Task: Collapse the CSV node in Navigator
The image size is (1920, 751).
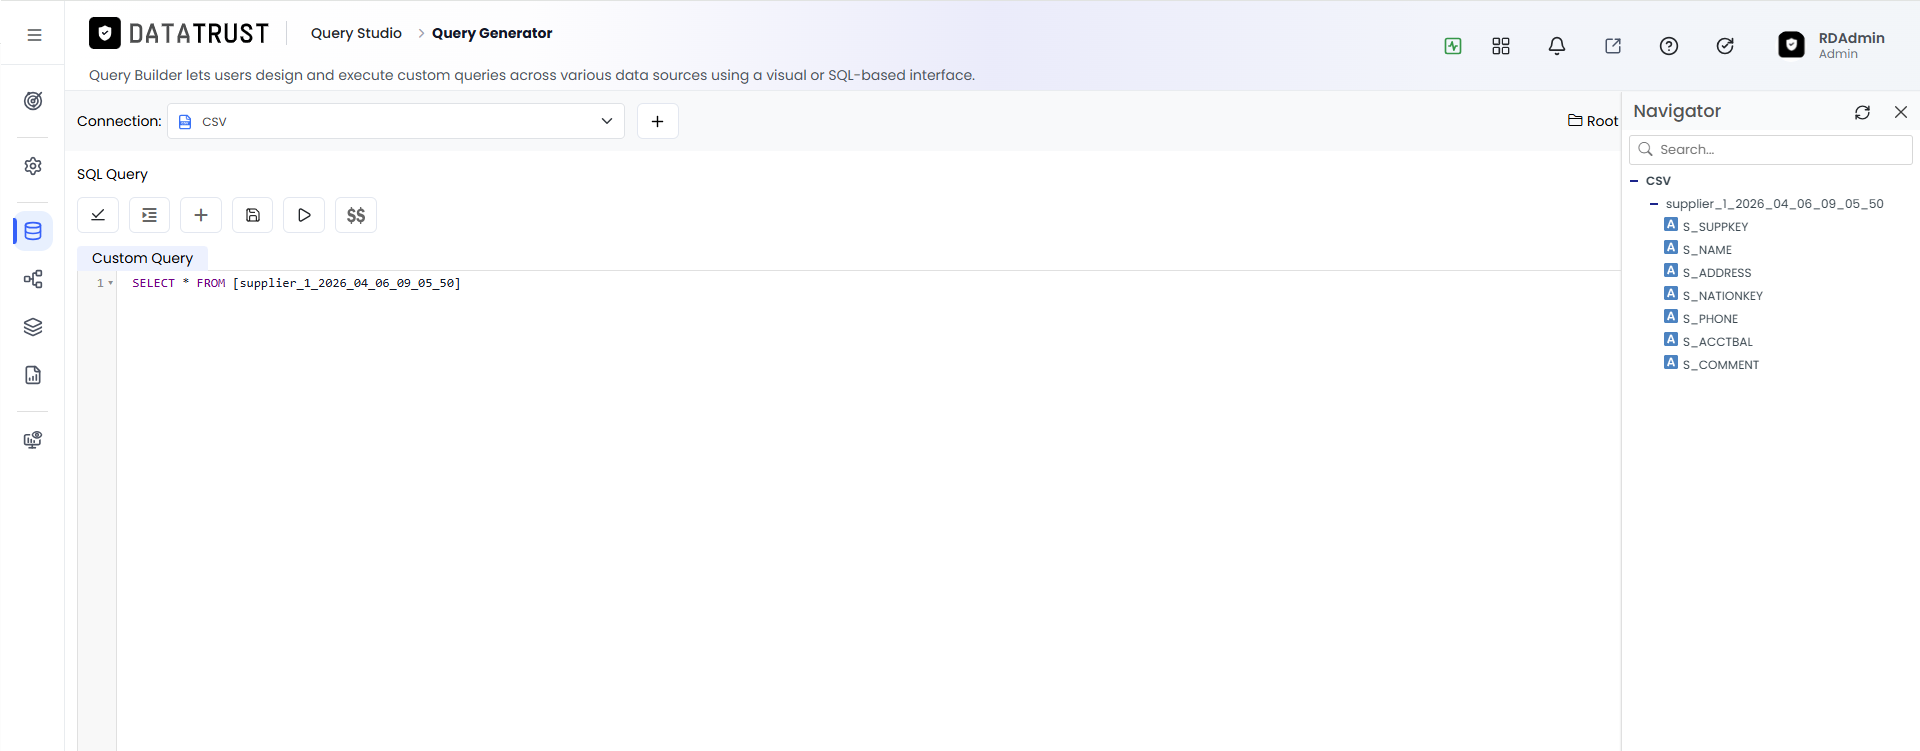Action: [x=1634, y=181]
